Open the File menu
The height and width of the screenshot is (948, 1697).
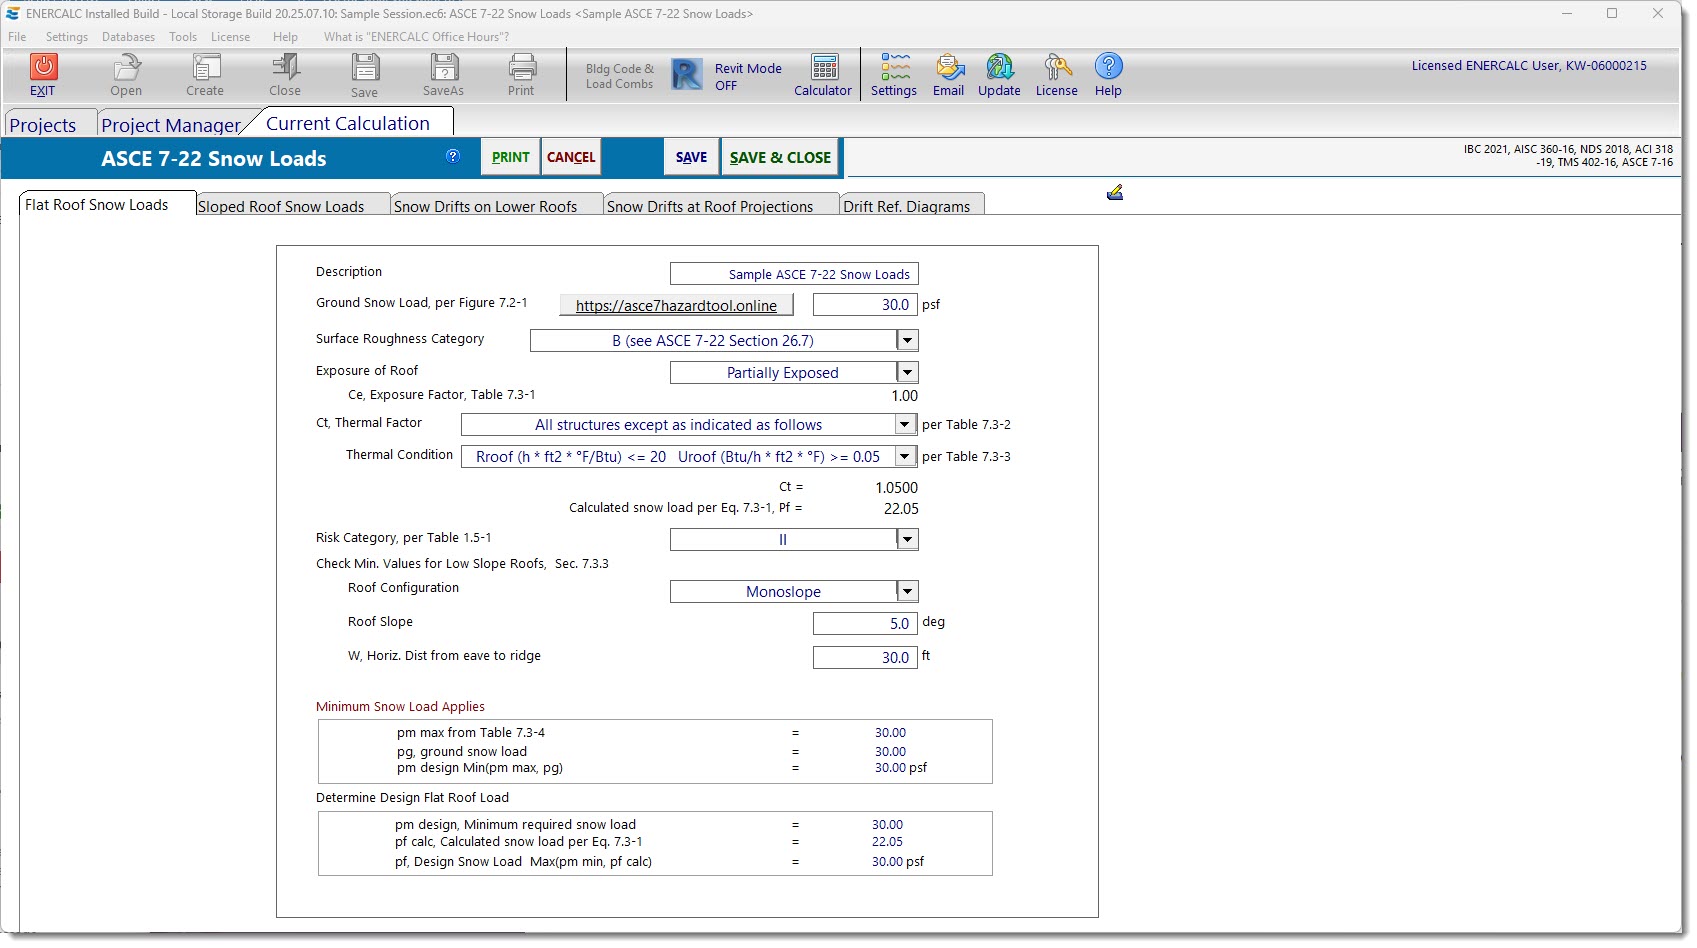coord(17,37)
